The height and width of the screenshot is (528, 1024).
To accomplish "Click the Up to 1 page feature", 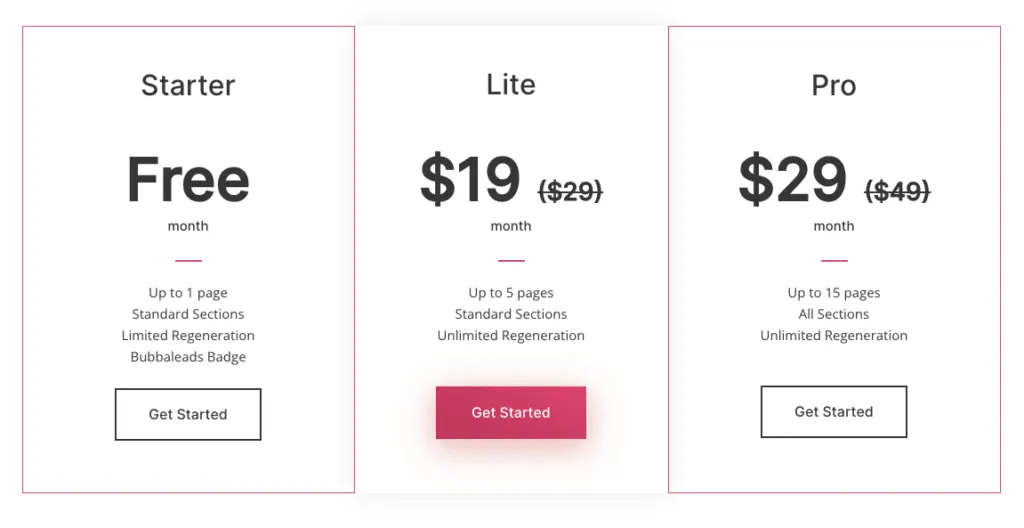I will pos(188,293).
